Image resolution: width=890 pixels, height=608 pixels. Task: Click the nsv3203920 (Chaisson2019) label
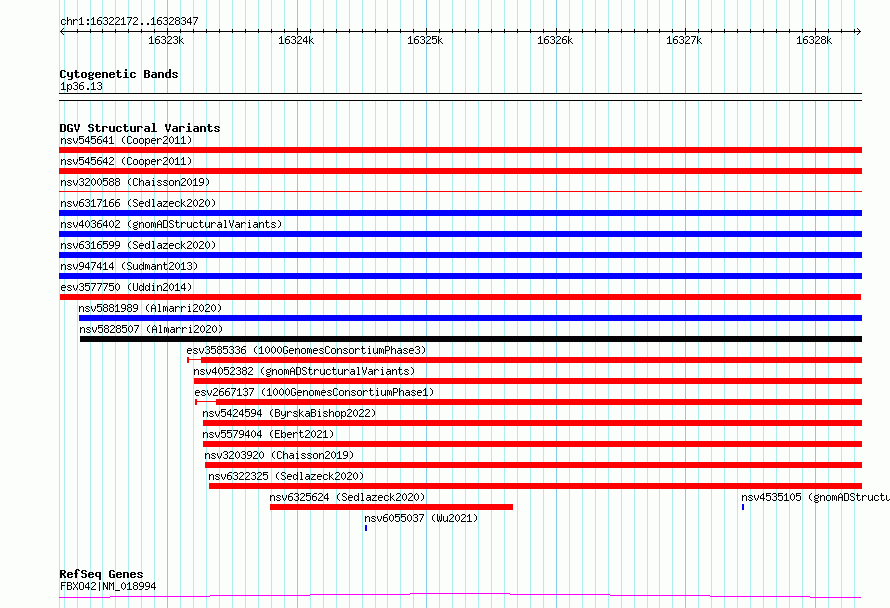pos(279,455)
